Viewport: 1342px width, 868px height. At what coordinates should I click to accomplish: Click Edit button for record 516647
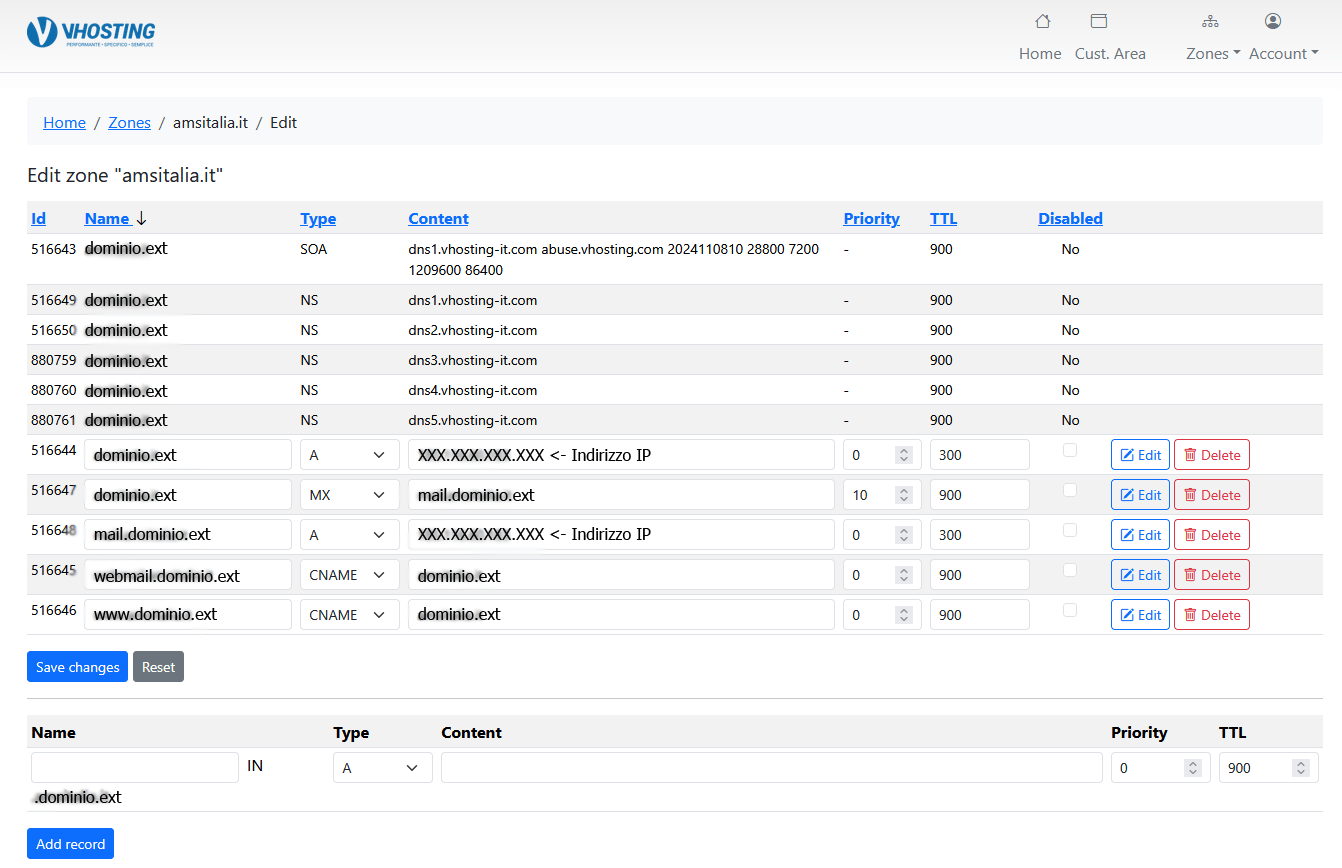[x=1140, y=495]
